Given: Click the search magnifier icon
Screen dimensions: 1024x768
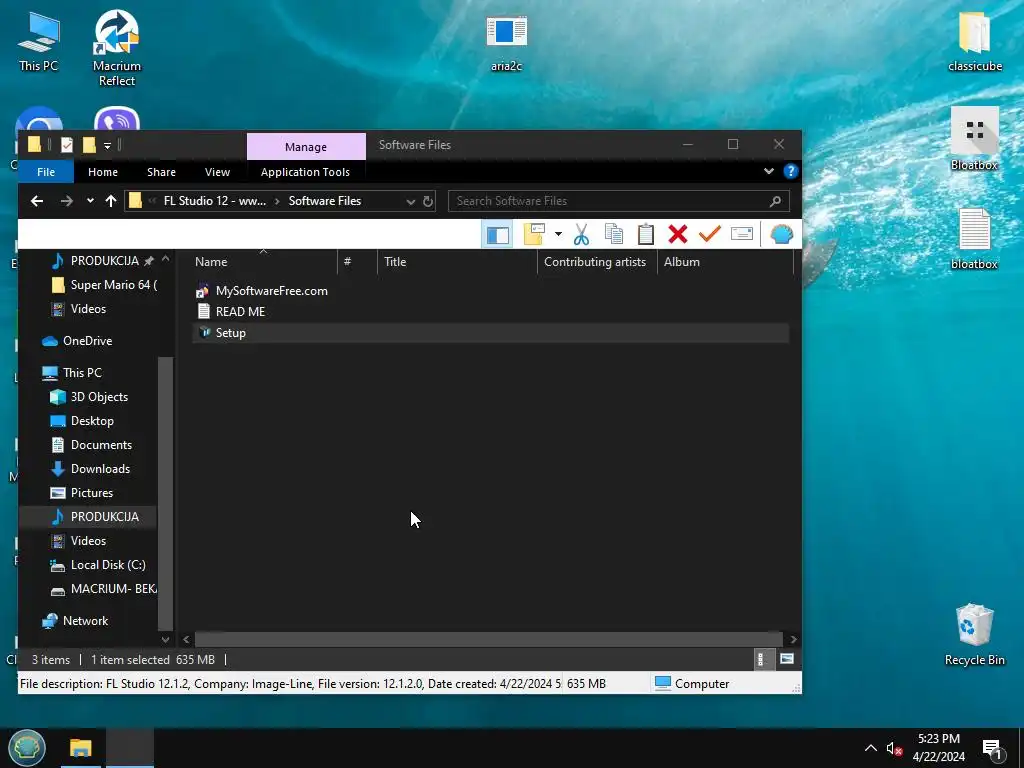Looking at the screenshot, I should tap(775, 201).
